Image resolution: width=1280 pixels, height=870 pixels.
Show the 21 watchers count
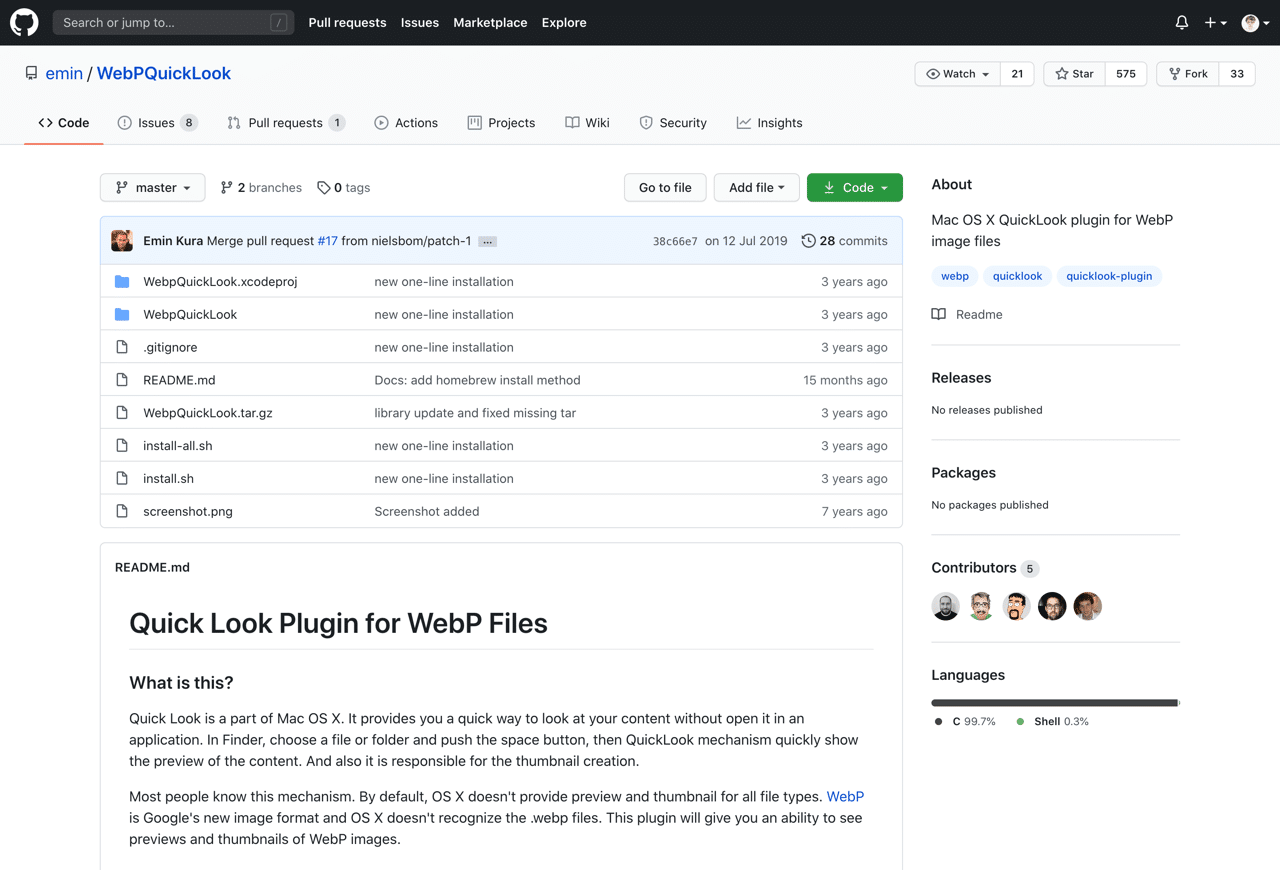click(1017, 74)
